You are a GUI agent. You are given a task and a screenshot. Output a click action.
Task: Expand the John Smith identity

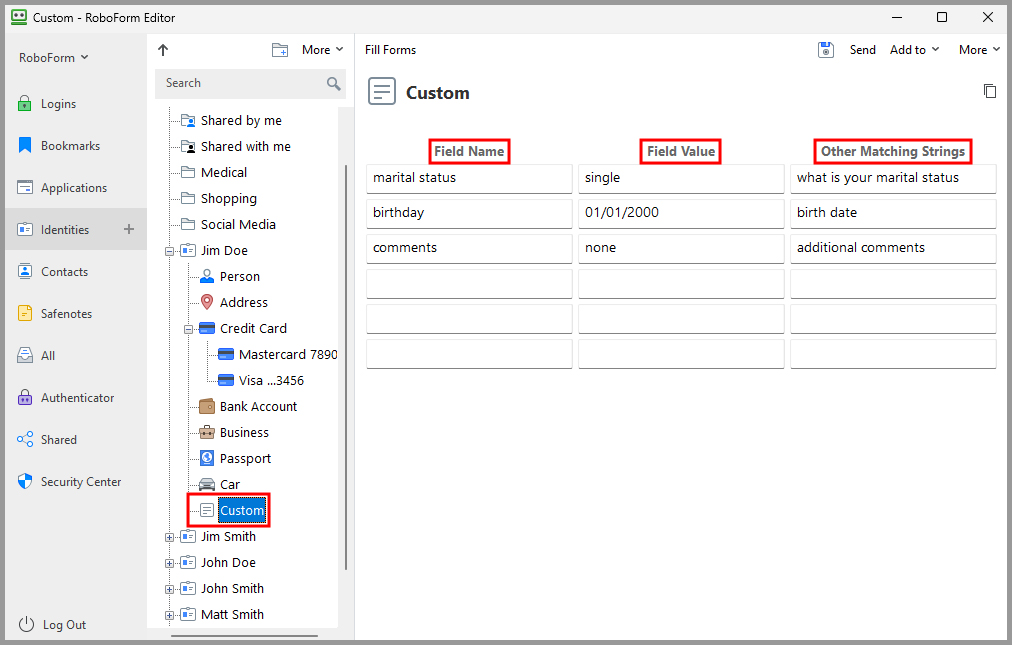click(x=169, y=589)
